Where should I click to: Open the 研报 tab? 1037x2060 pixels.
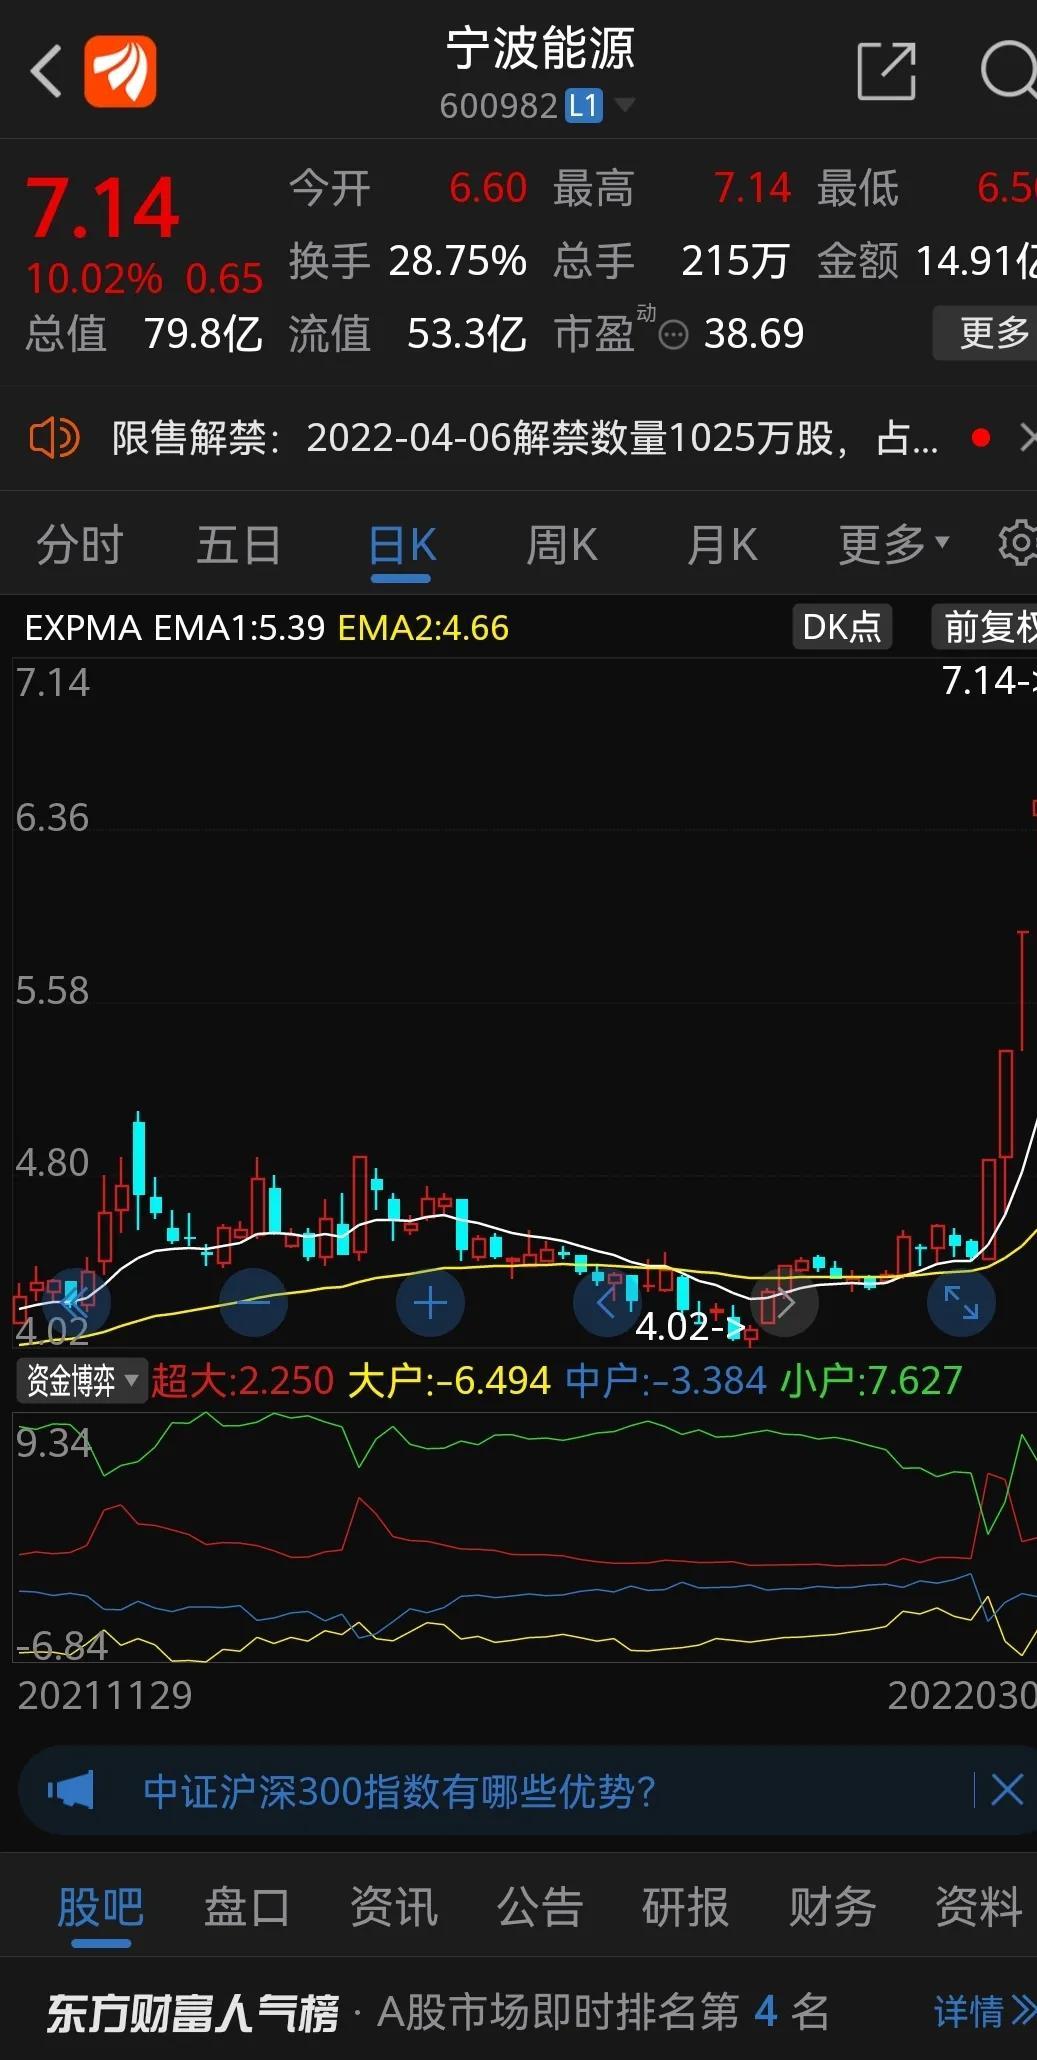[x=685, y=1906]
